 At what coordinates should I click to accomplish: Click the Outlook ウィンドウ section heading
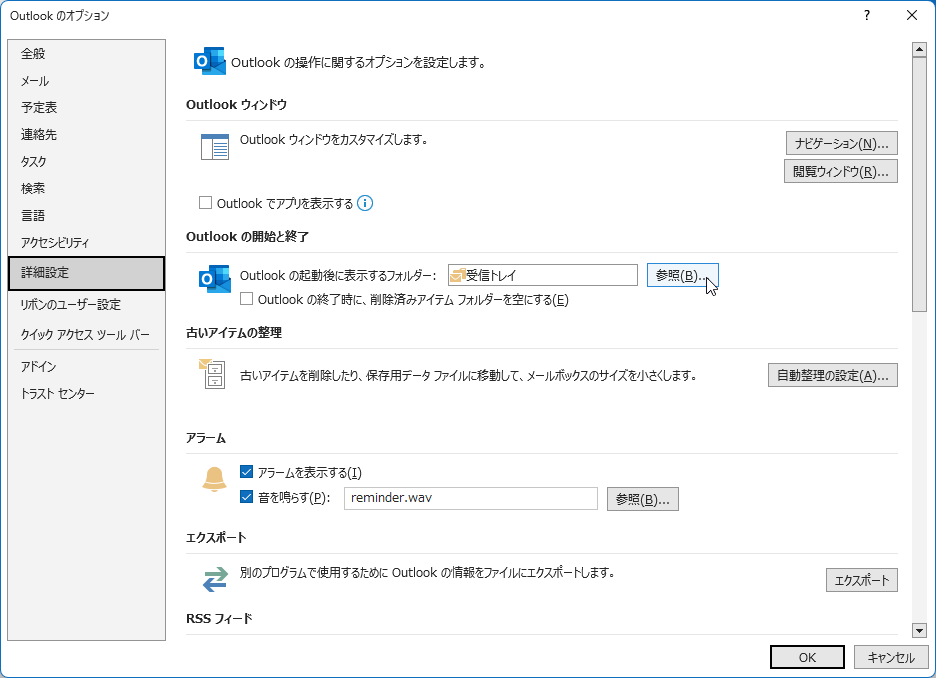pos(236,104)
